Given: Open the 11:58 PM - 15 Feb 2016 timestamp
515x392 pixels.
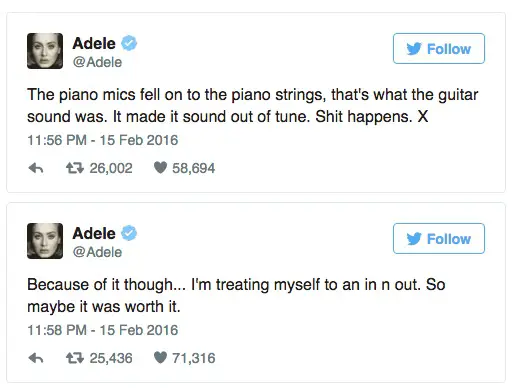Looking at the screenshot, I should [x=103, y=330].
